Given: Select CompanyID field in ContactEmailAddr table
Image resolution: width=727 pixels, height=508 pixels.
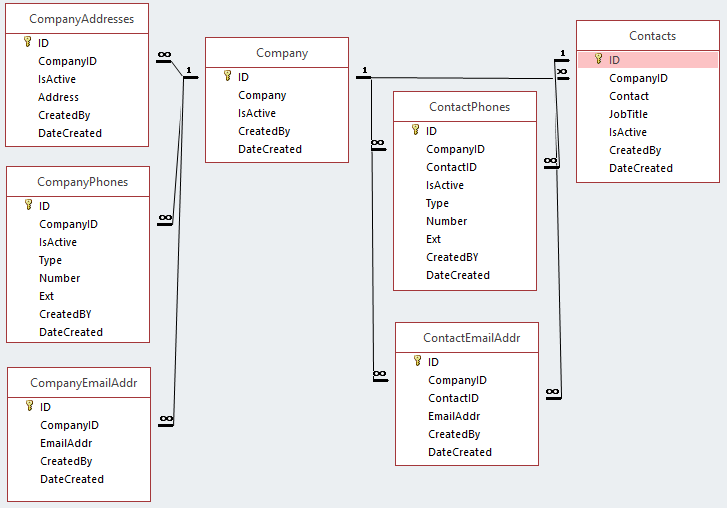Looking at the screenshot, I should point(457,381).
